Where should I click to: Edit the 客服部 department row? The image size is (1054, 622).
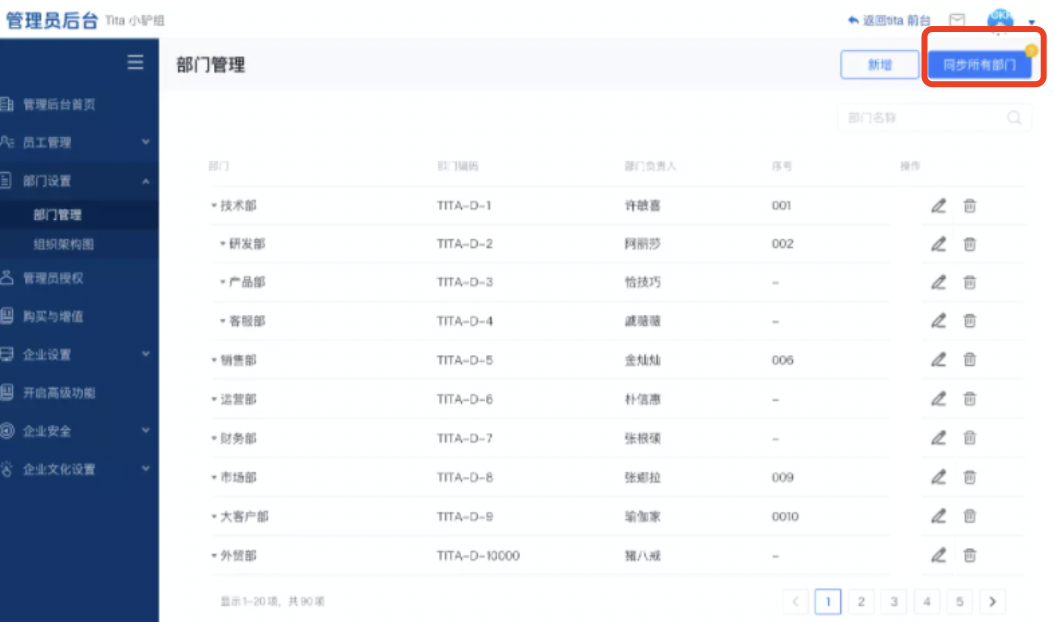[x=938, y=321]
